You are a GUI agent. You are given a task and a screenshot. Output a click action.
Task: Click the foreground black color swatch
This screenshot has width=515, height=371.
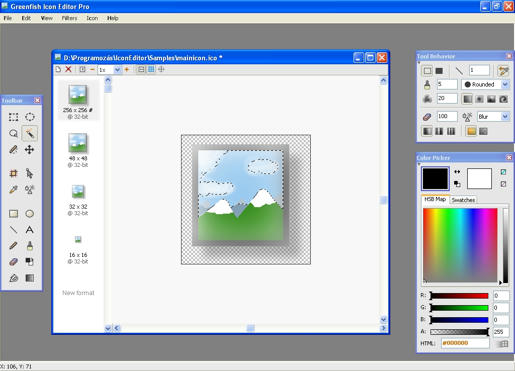click(x=435, y=179)
